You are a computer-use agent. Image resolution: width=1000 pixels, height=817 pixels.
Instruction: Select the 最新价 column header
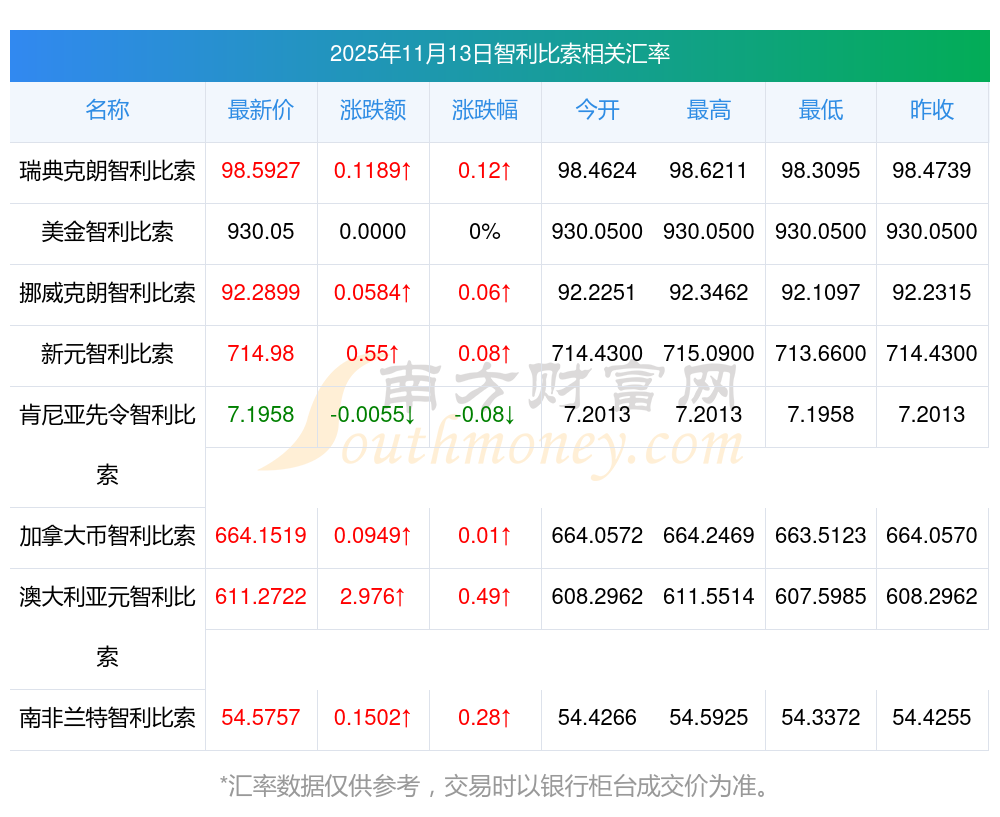[x=261, y=110]
